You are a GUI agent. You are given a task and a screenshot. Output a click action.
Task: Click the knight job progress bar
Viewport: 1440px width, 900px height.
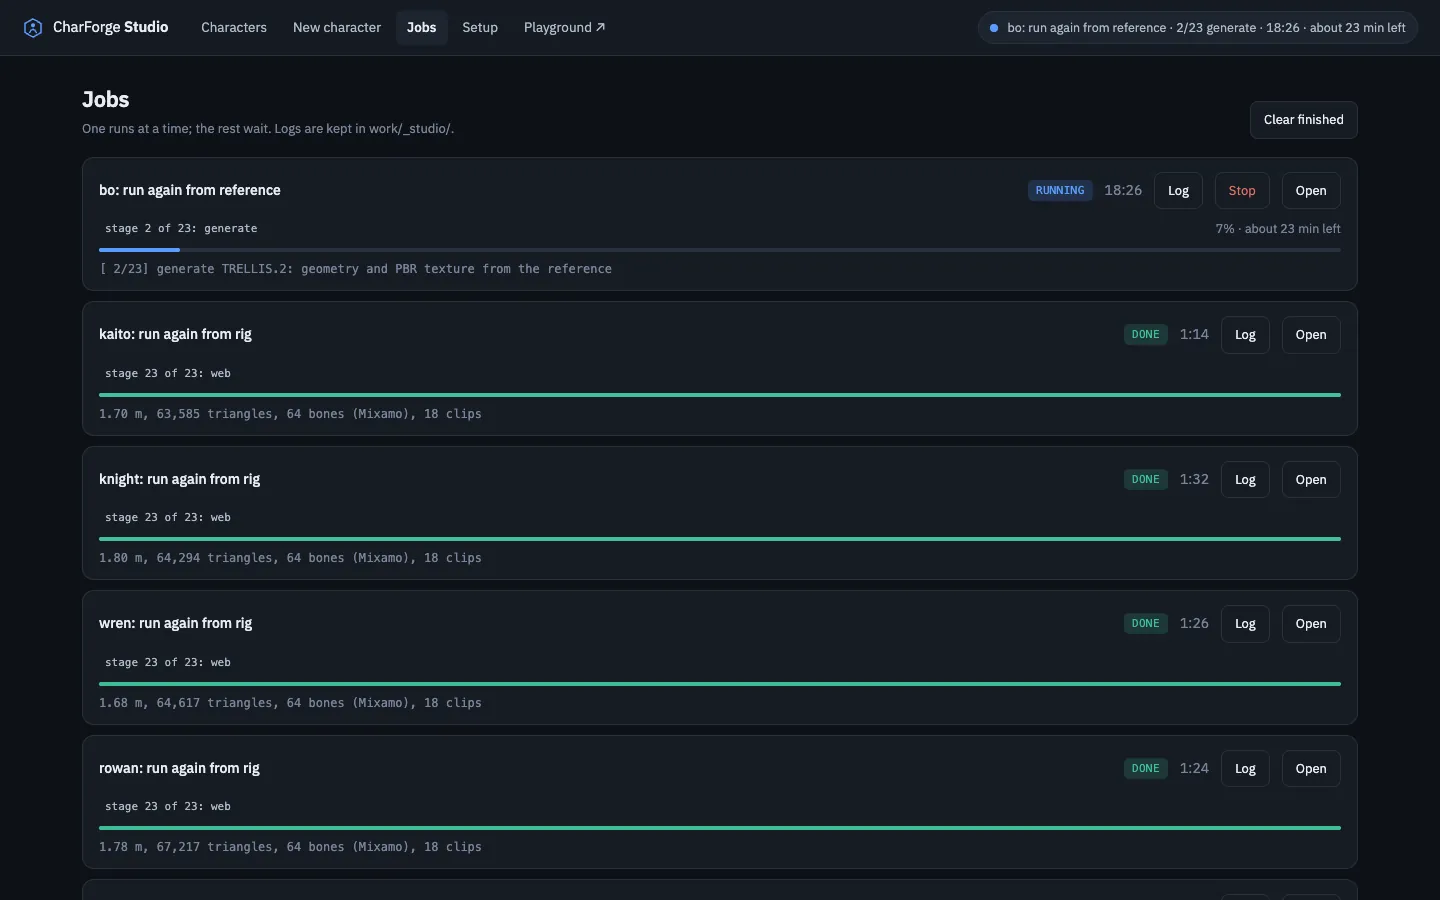720,539
